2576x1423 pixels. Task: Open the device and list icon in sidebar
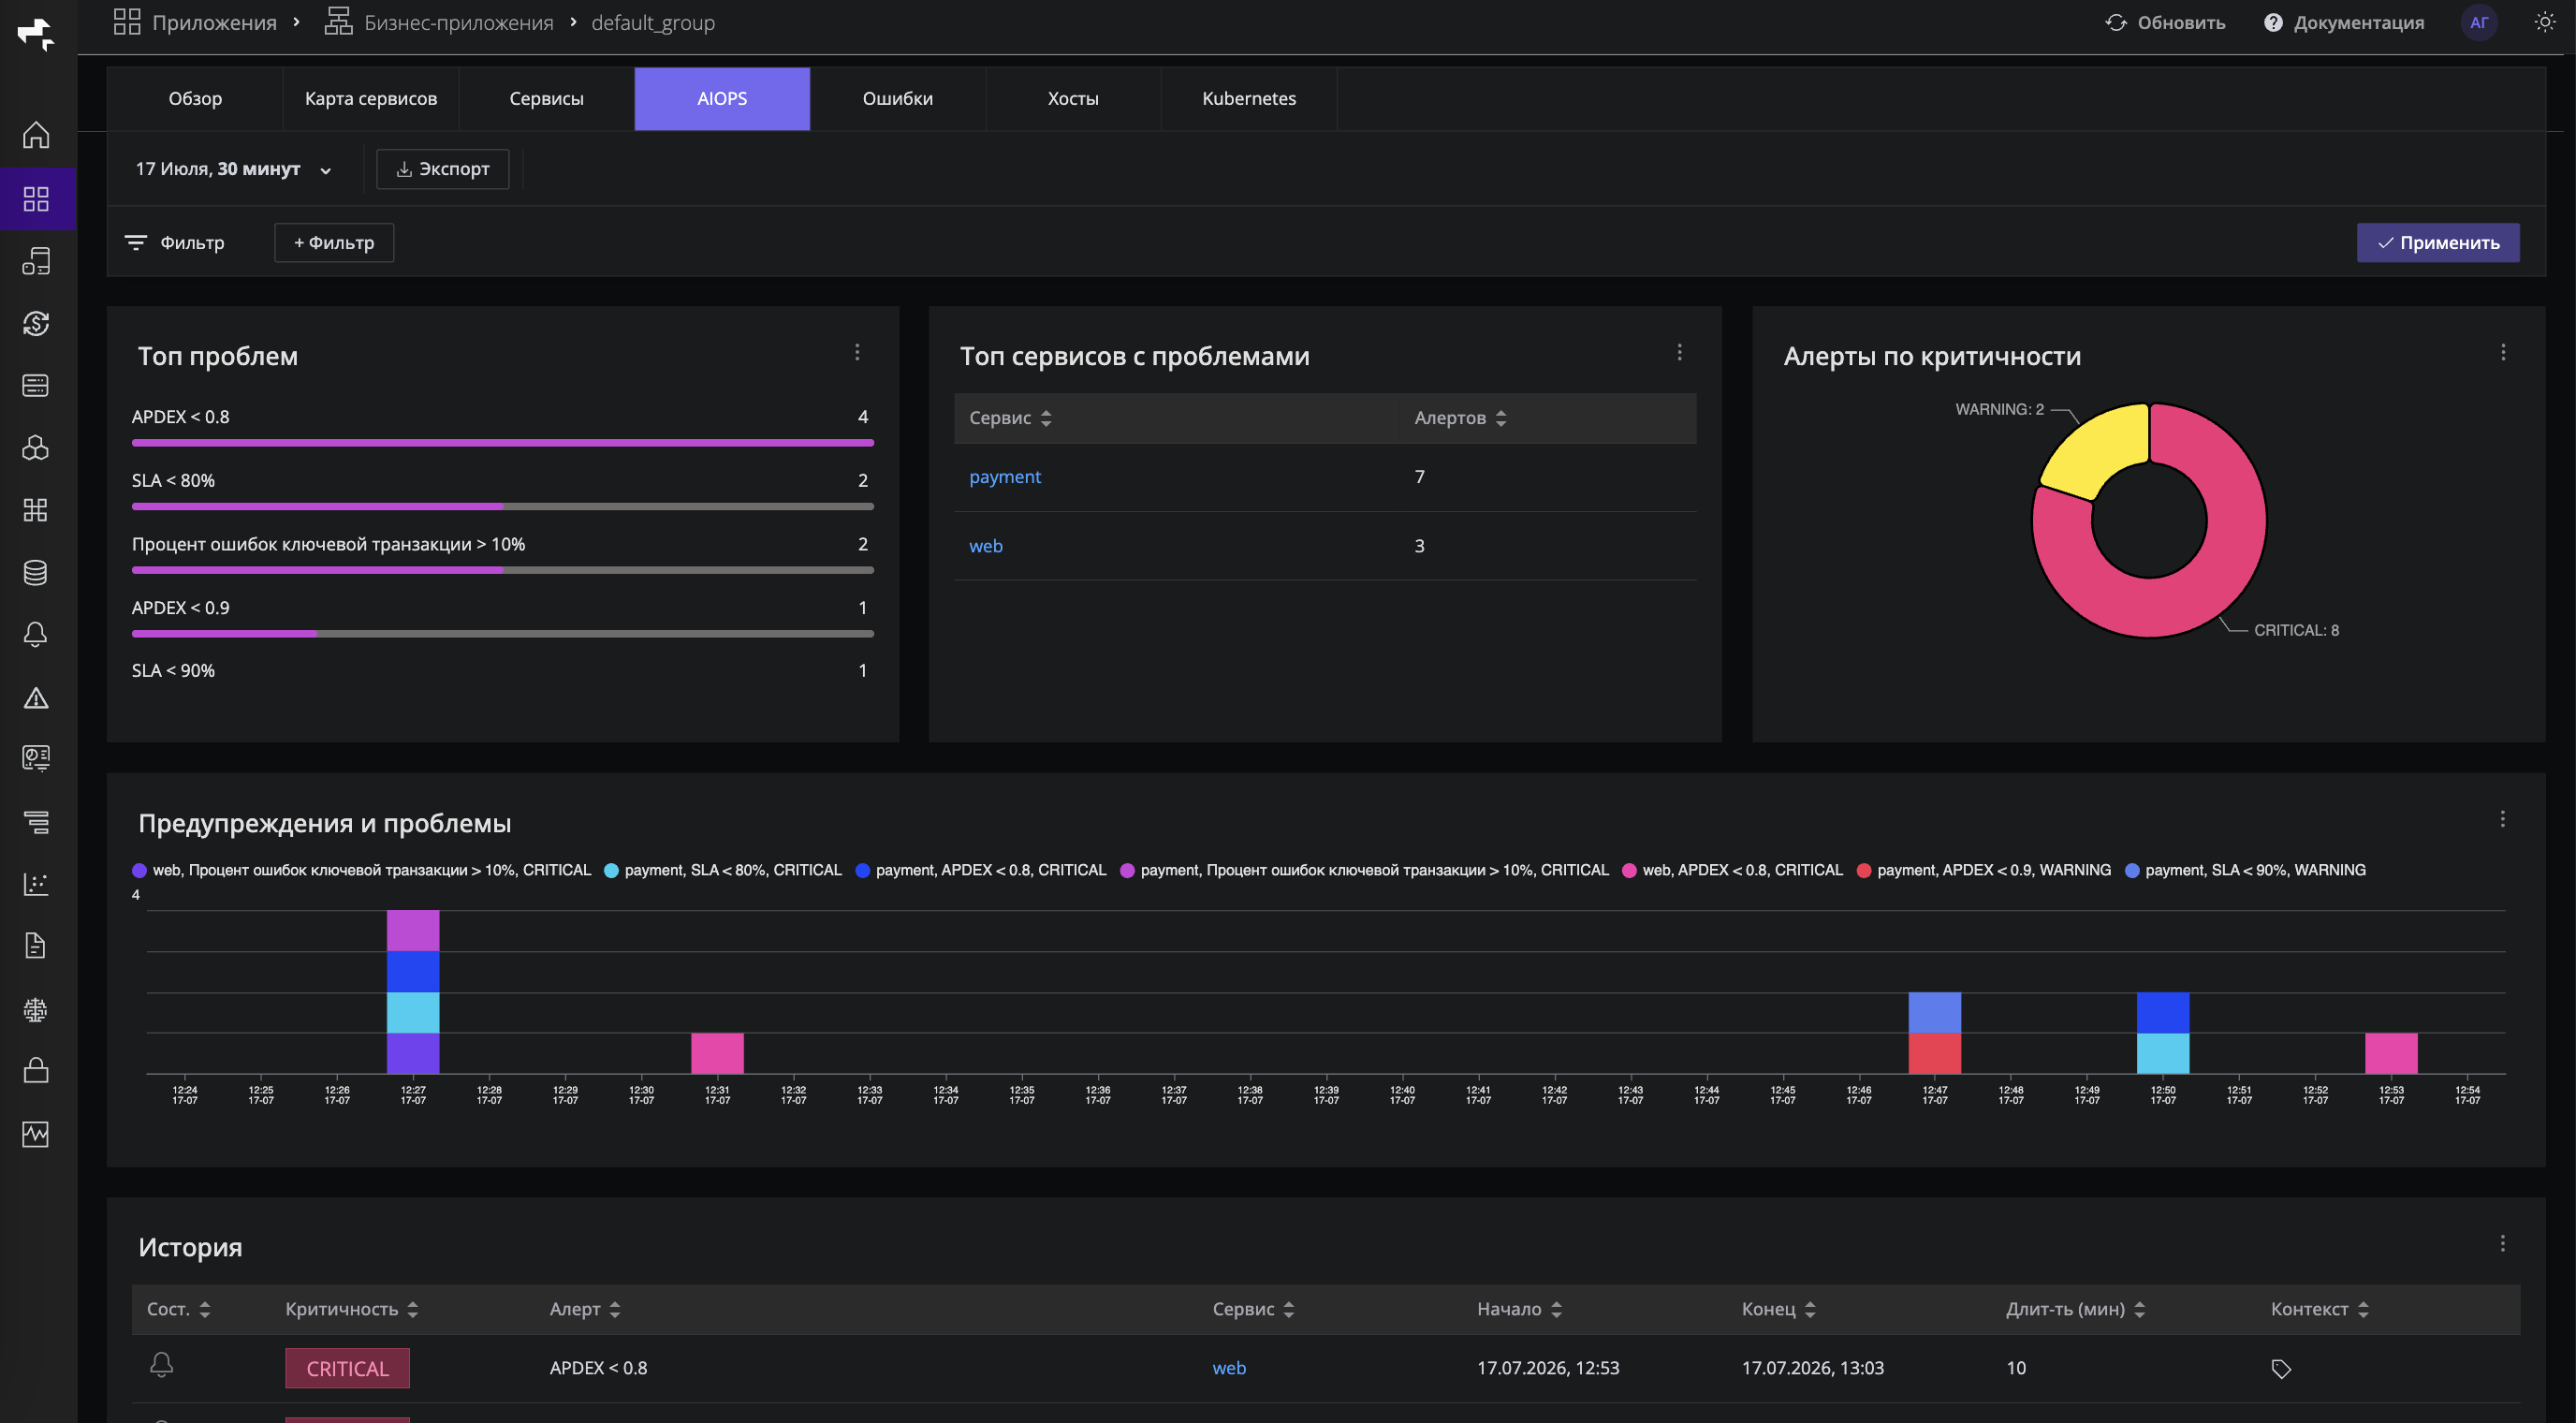36,261
